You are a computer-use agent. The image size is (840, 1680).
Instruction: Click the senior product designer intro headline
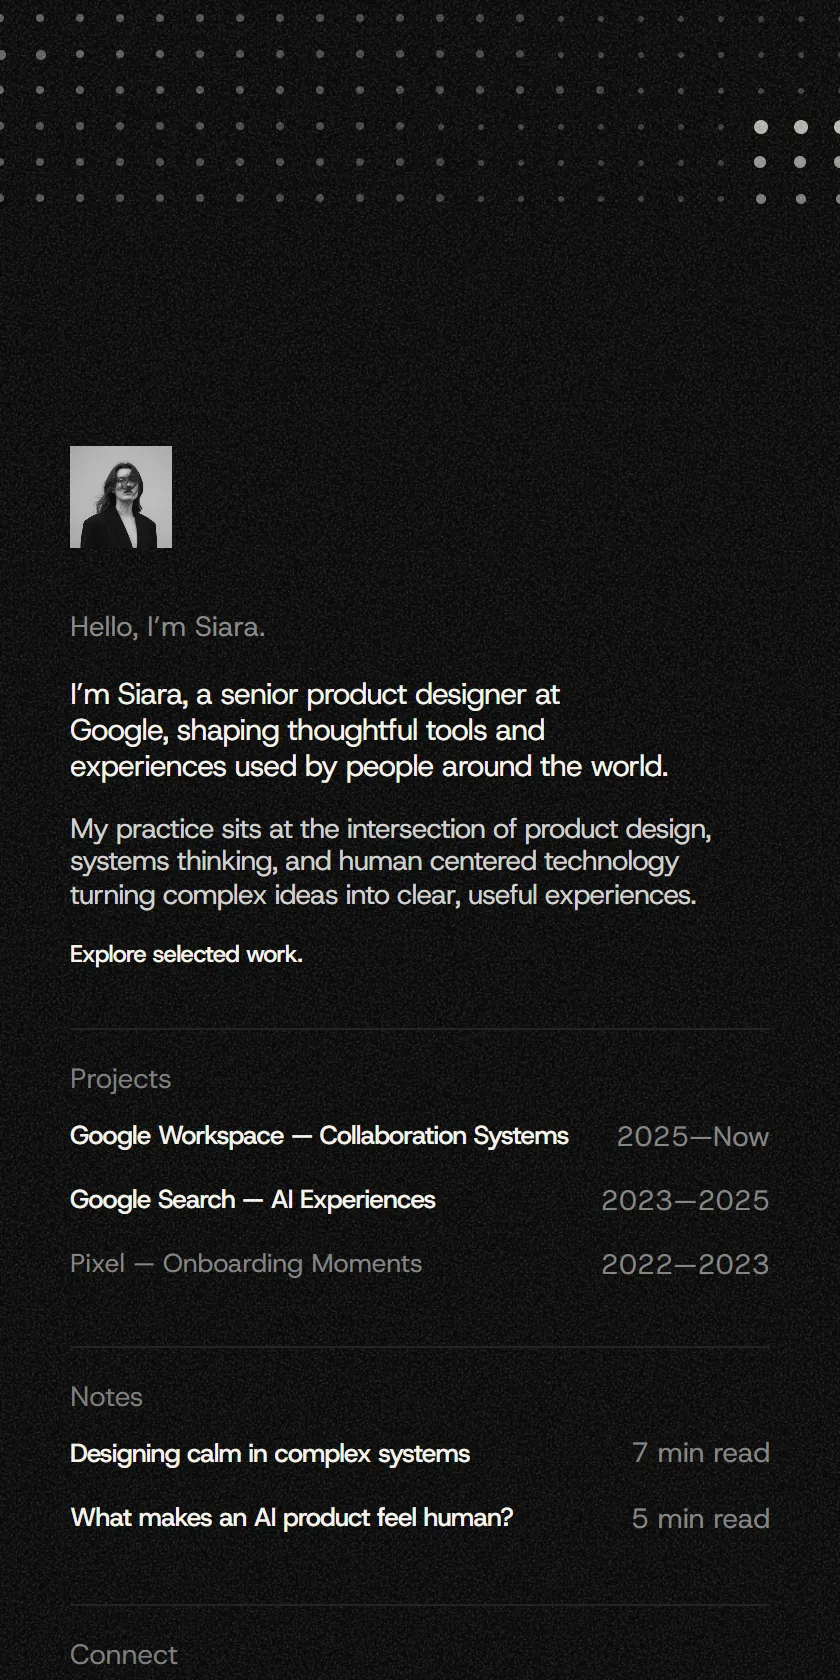(x=369, y=730)
